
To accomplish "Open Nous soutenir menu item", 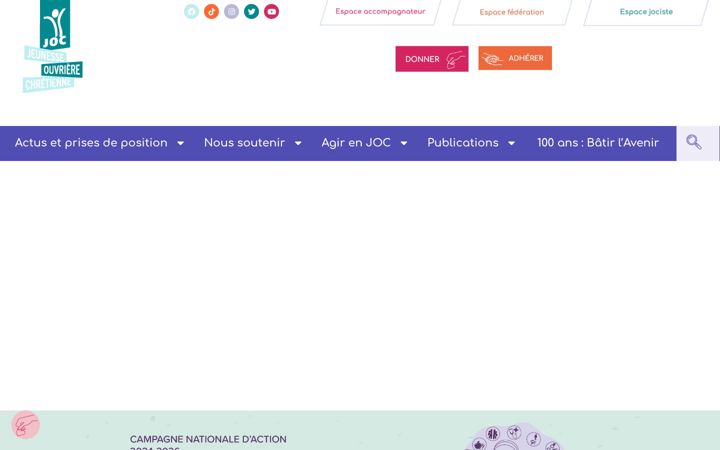I will point(244,143).
